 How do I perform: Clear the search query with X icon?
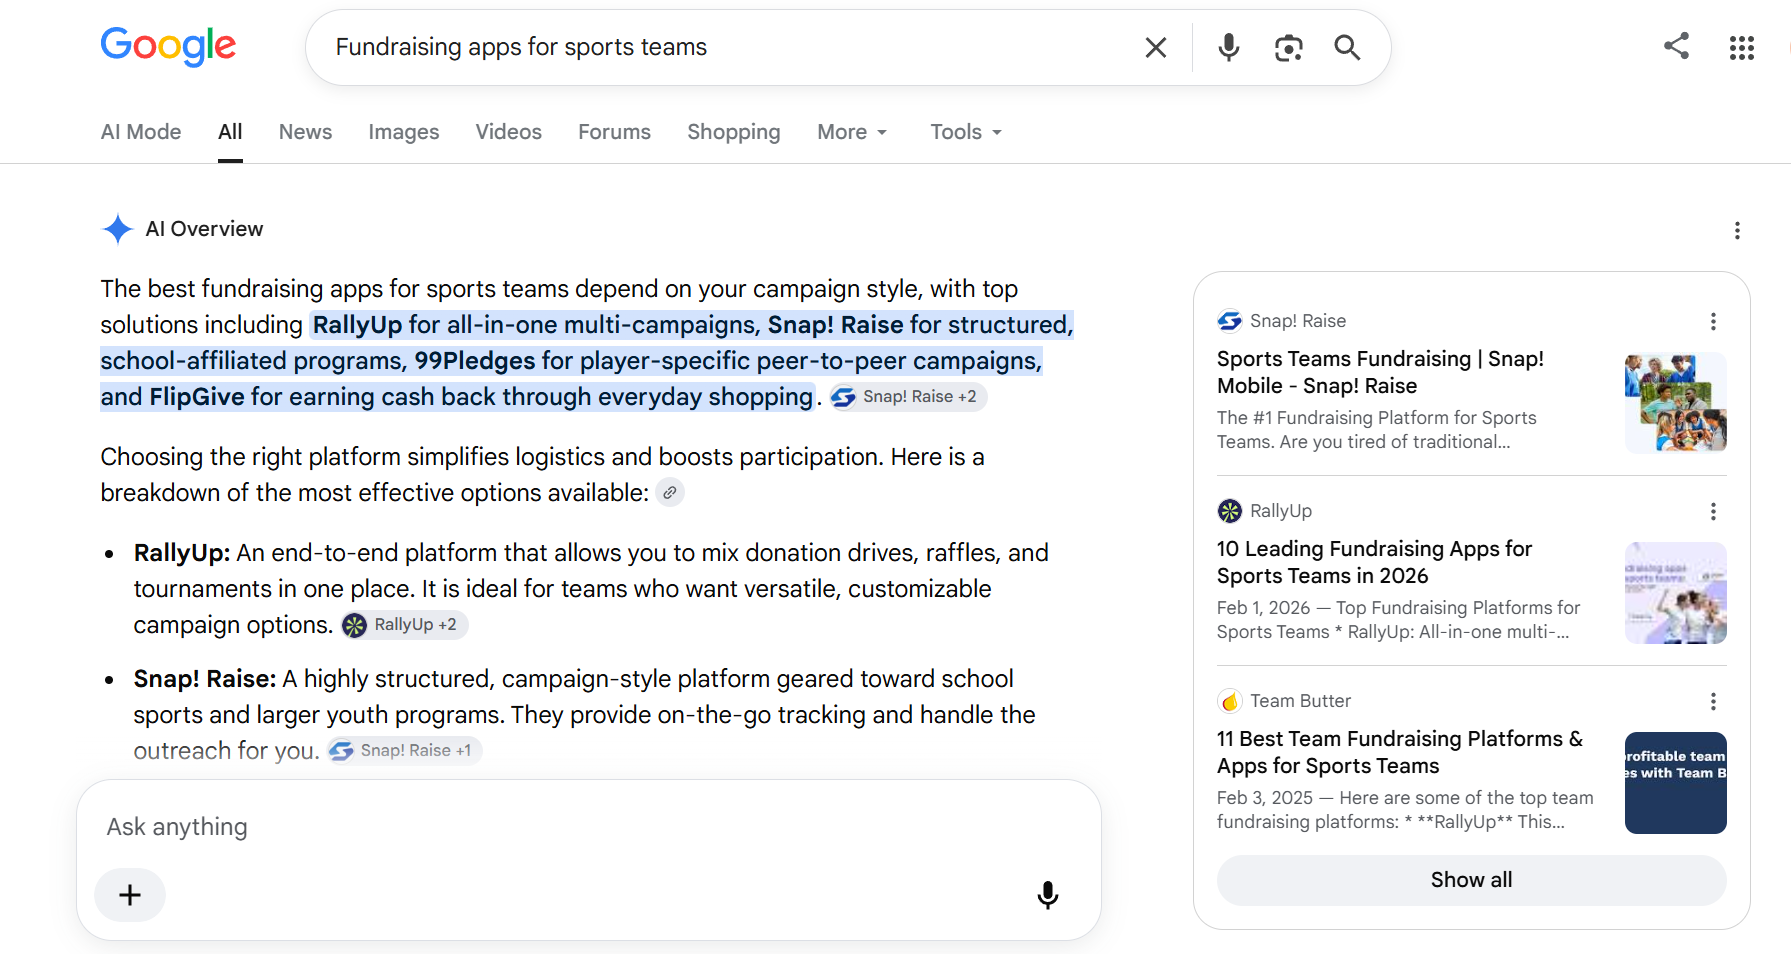tap(1156, 47)
